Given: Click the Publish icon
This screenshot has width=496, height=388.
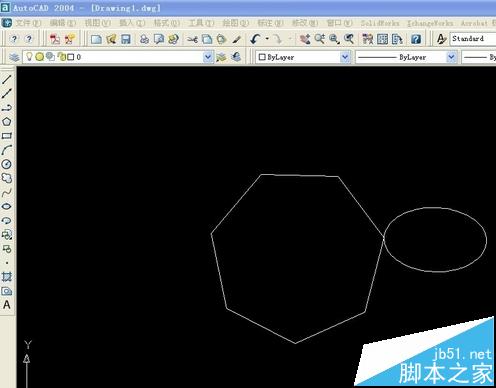Looking at the screenshot, I should pyautogui.click(x=173, y=39).
